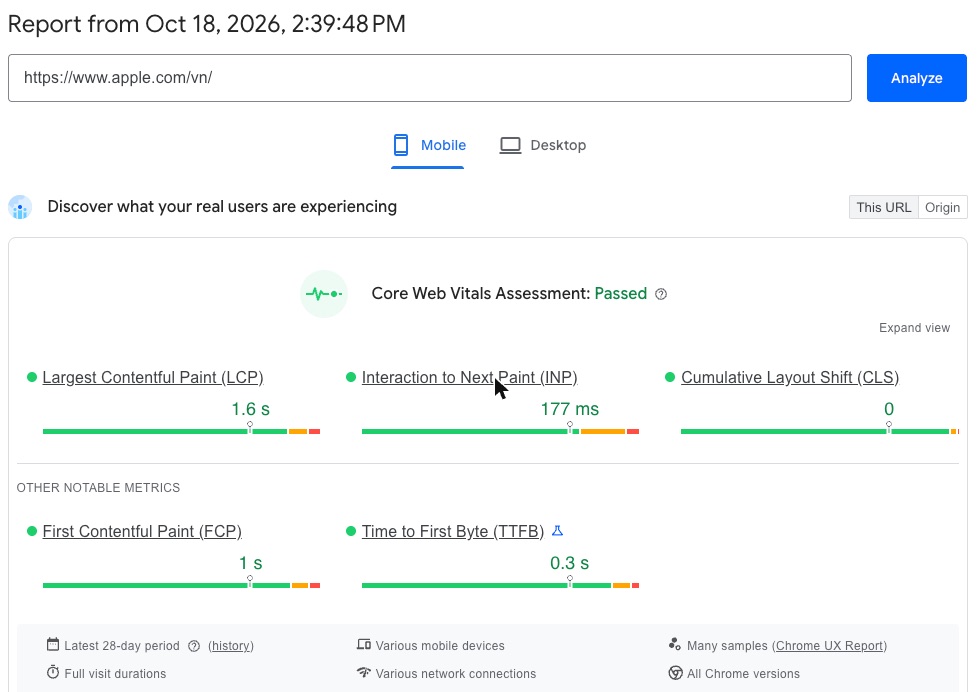
Task: Click help icon beside Latest 28-day period
Action: pos(194,646)
